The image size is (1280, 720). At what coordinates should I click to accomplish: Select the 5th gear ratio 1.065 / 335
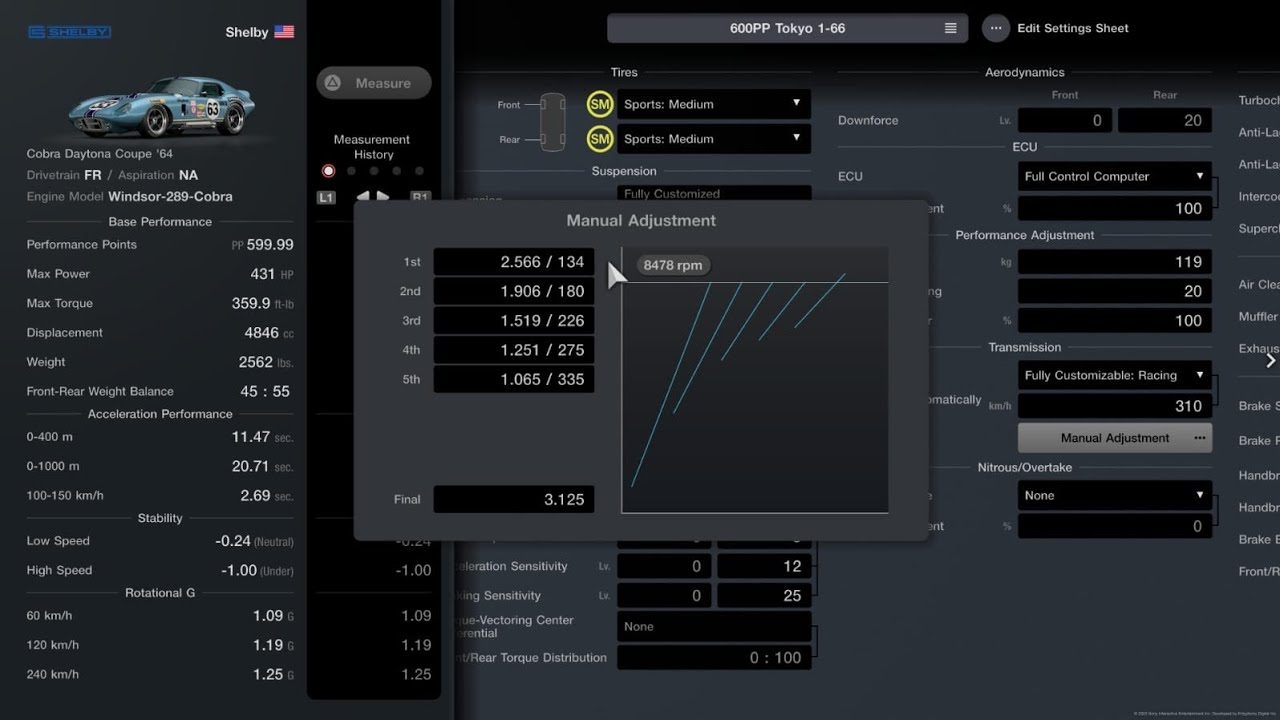(x=514, y=379)
